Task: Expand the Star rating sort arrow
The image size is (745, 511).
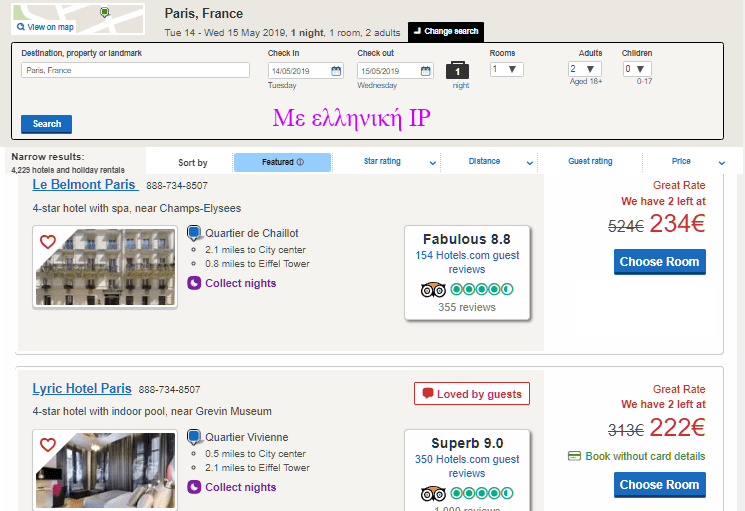Action: pos(433,163)
